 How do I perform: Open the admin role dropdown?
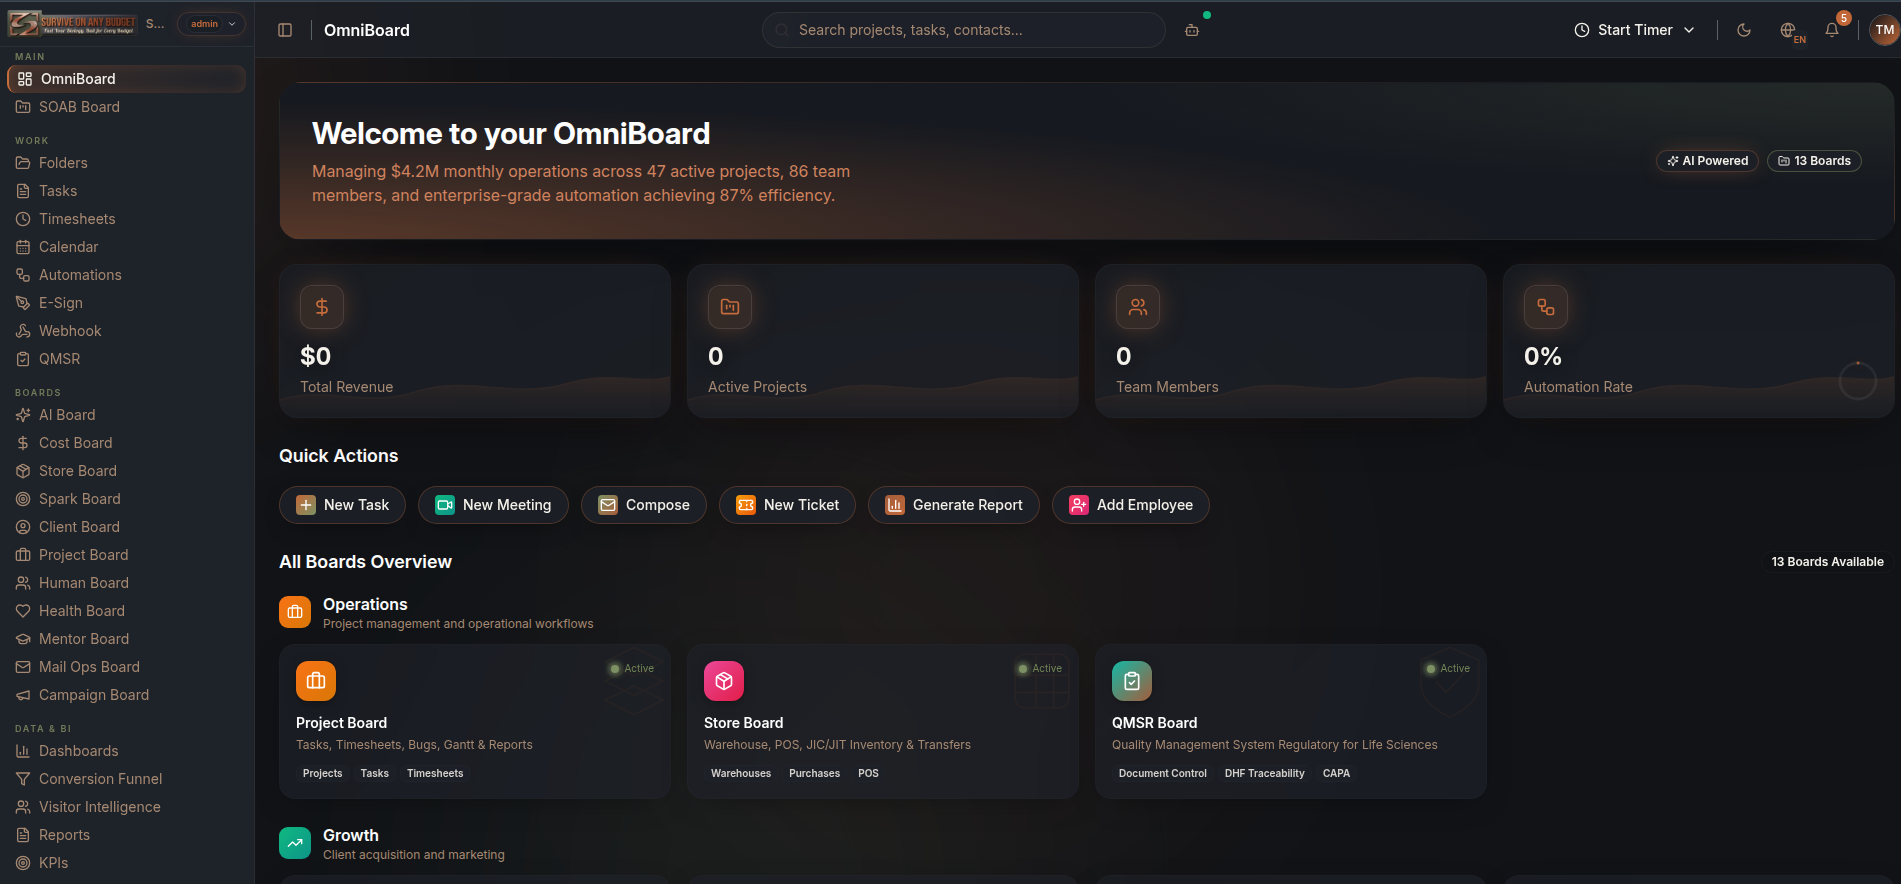(211, 24)
